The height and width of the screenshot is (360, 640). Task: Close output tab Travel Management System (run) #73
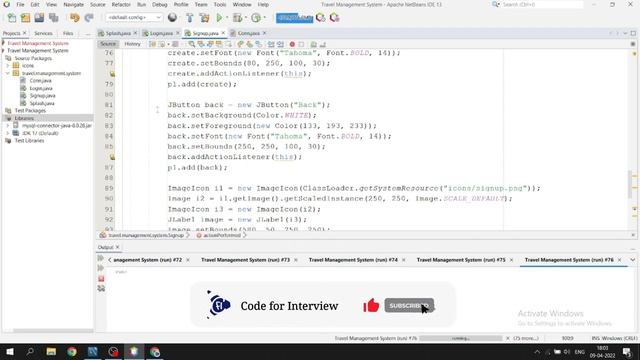296,260
